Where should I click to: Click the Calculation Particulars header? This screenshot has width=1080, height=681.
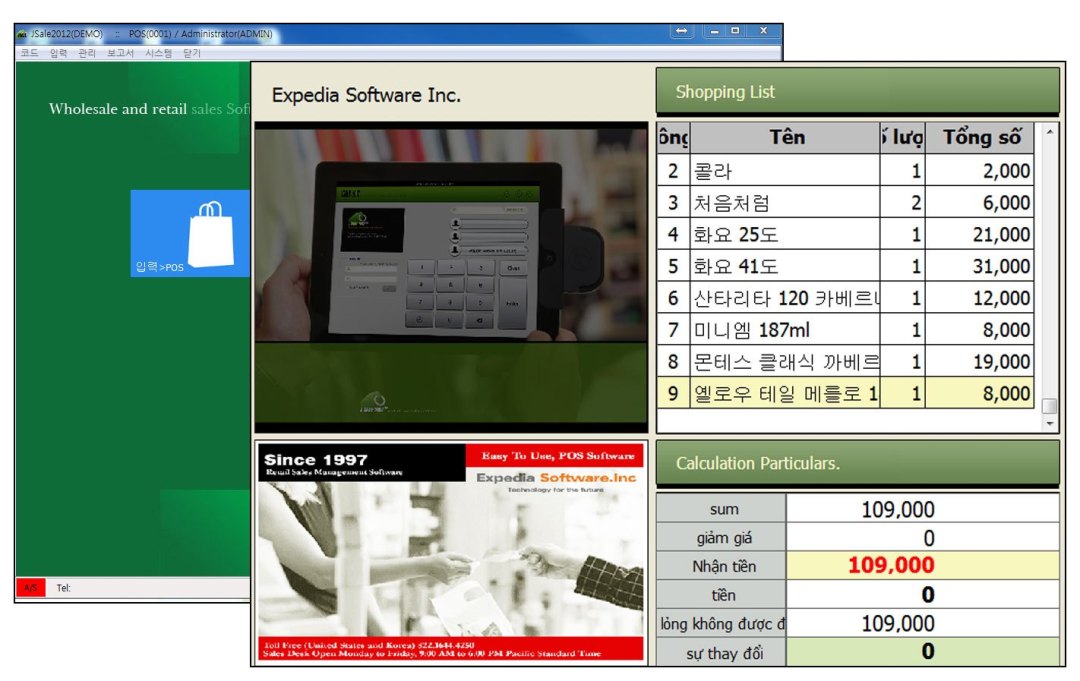tap(858, 463)
